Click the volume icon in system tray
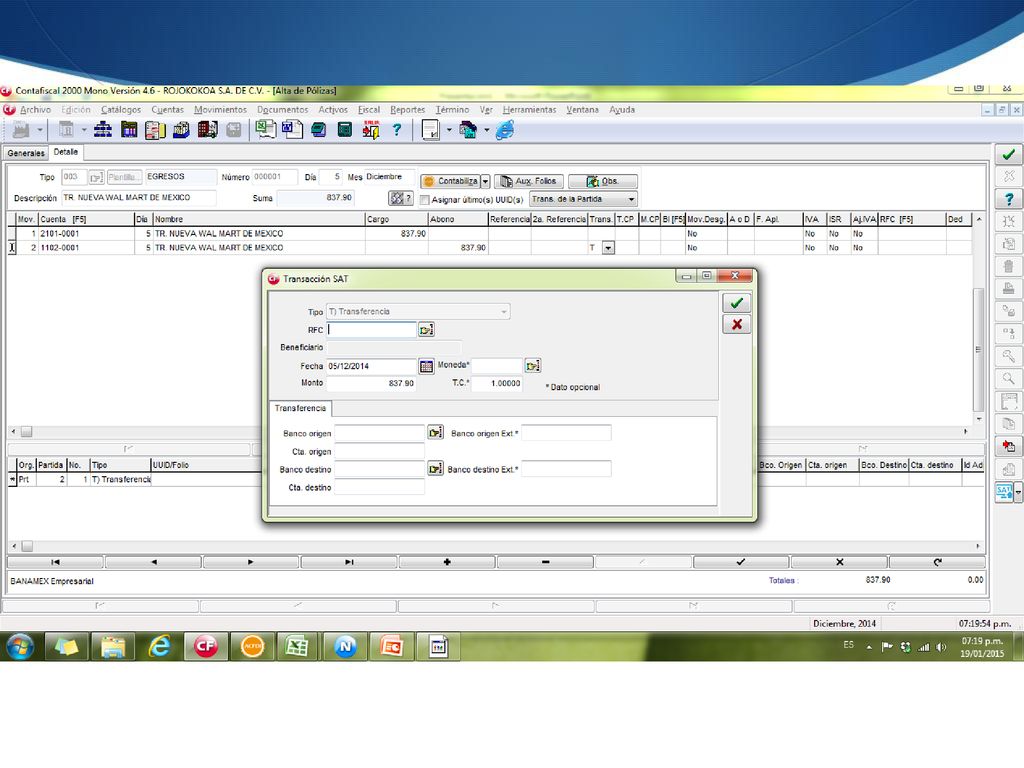The width and height of the screenshot is (1024, 768). 941,647
